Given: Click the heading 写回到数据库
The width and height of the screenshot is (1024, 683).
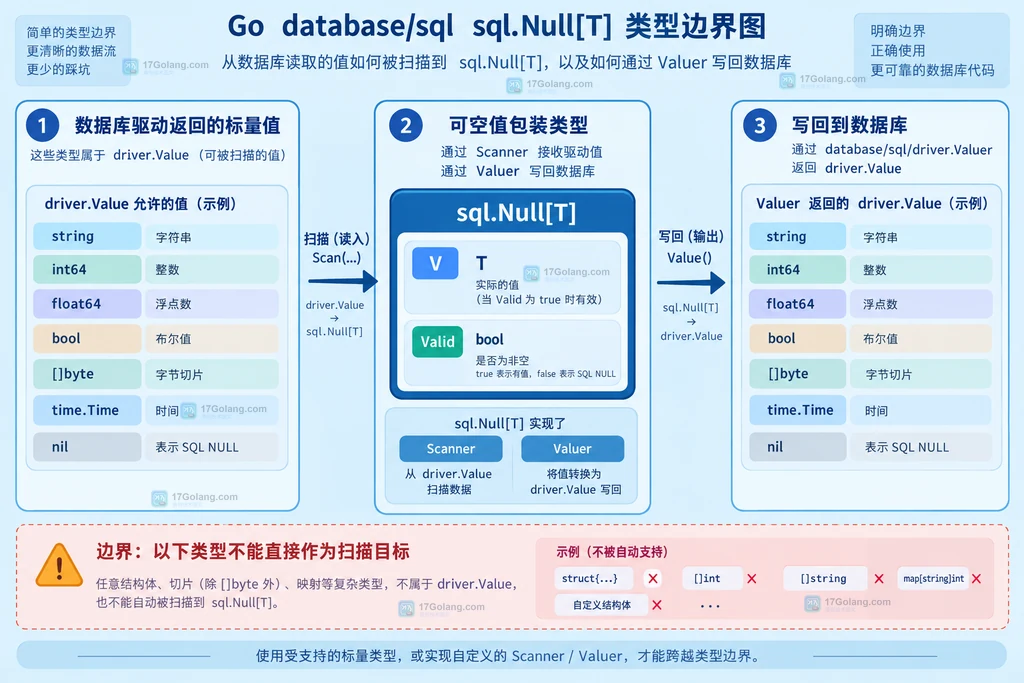Looking at the screenshot, I should pyautogui.click(x=849, y=125).
